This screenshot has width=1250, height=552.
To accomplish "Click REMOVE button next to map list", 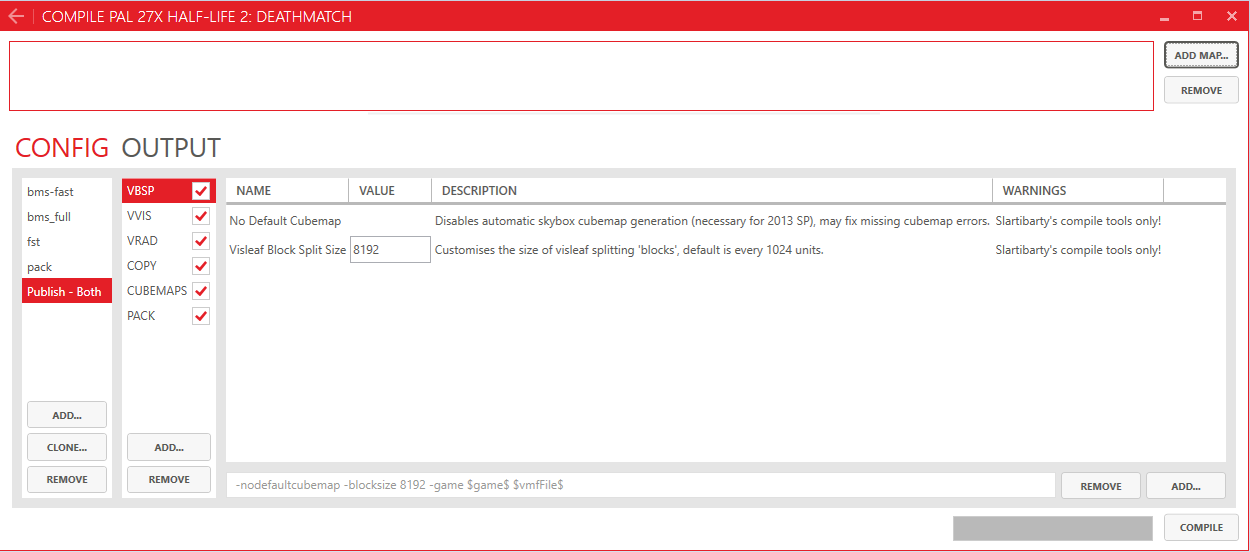I will pos(1201,90).
